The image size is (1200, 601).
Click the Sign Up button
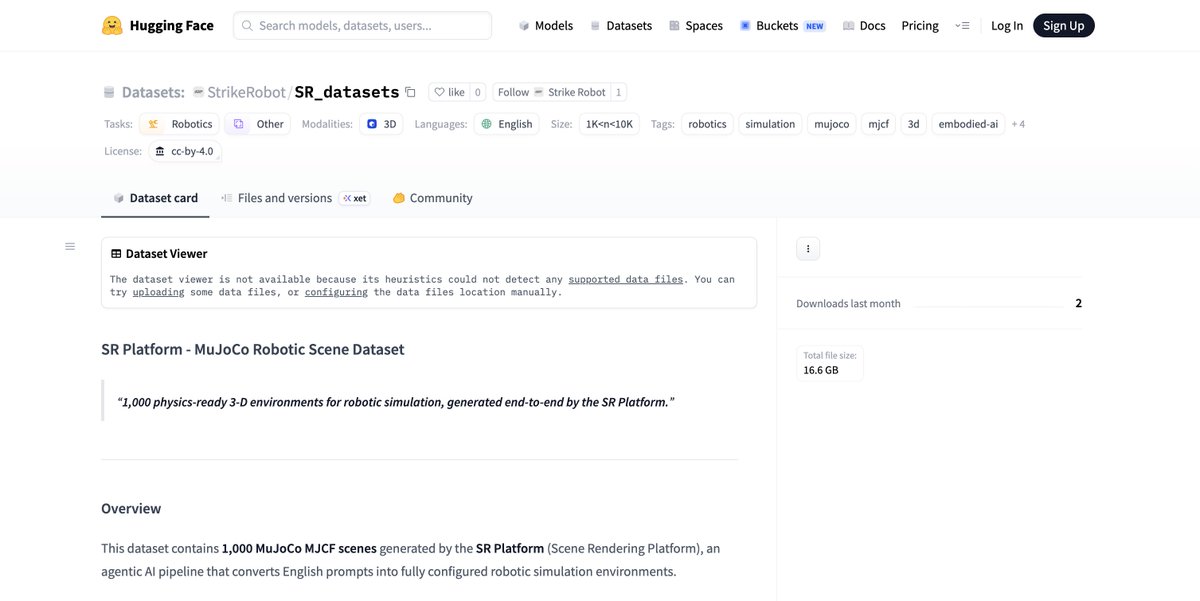coord(1063,26)
